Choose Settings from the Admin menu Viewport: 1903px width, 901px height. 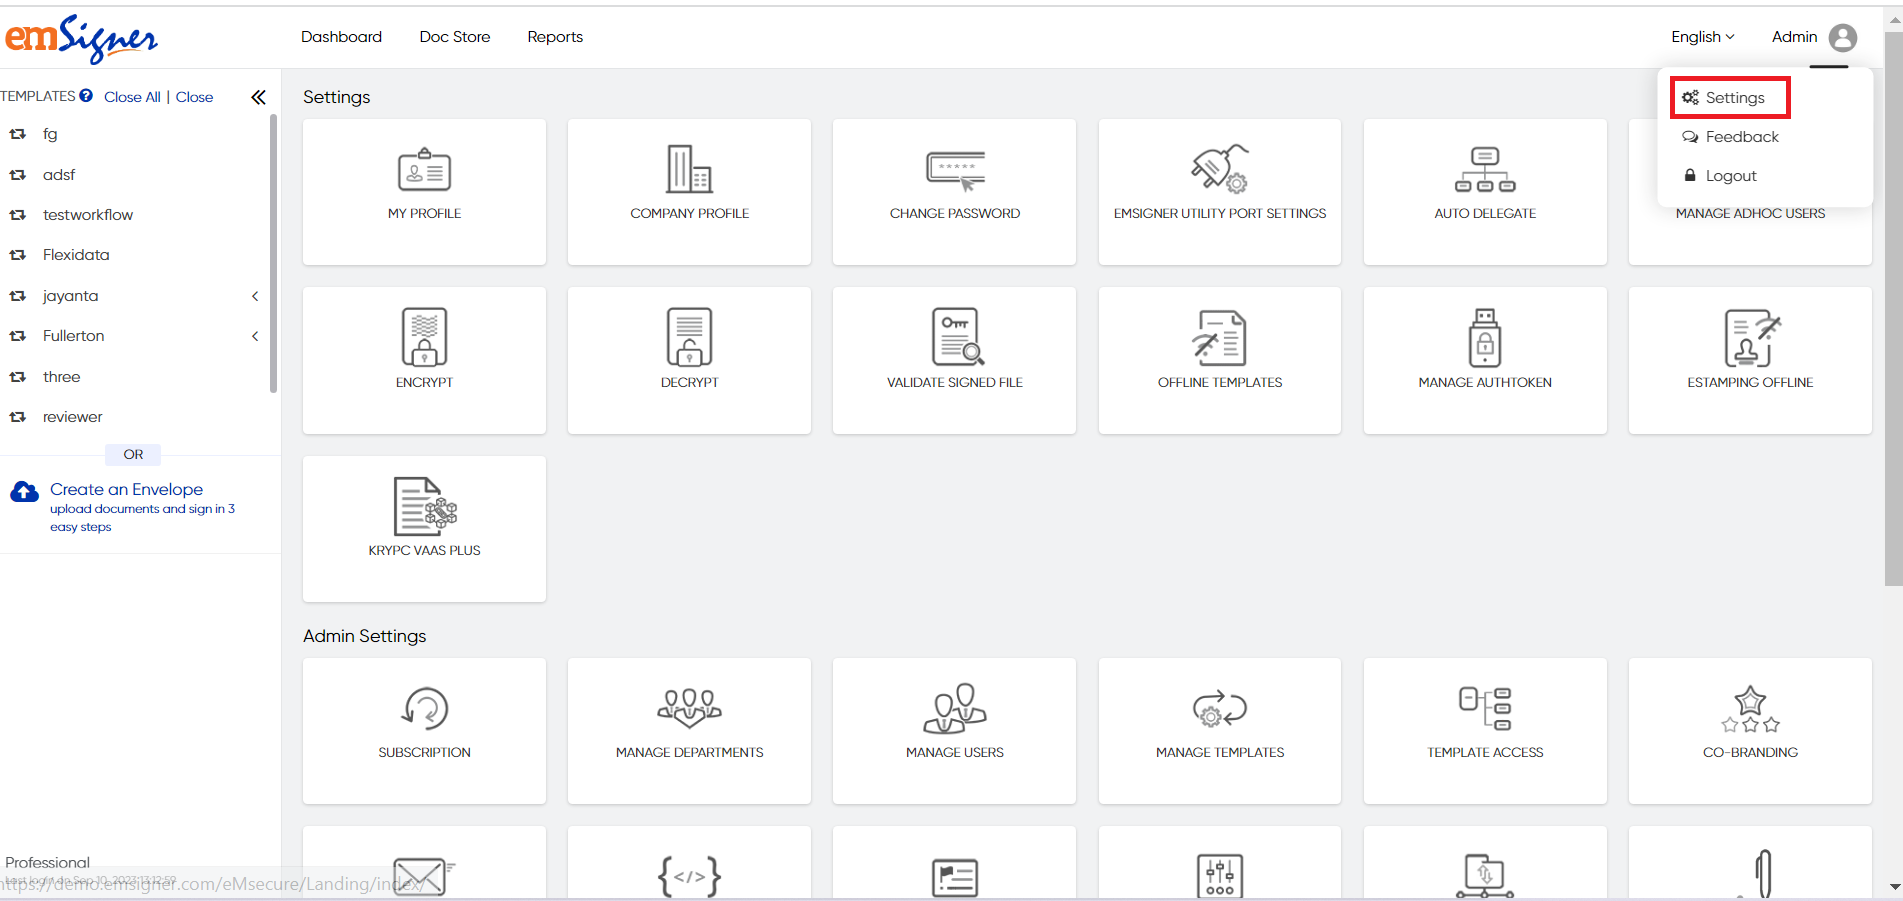(1734, 98)
